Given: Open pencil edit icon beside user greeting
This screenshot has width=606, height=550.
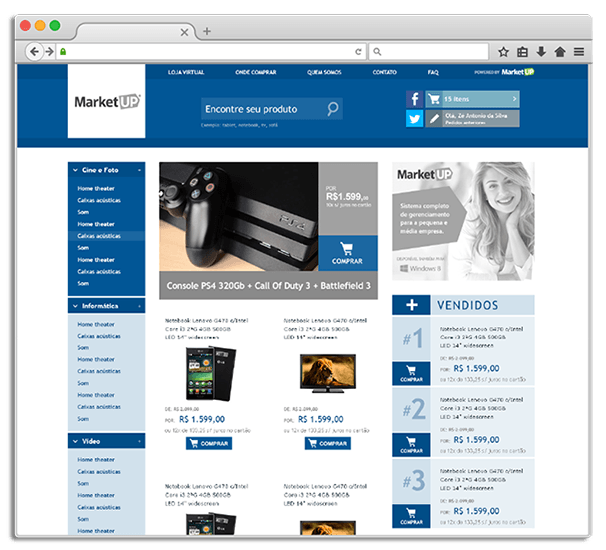Looking at the screenshot, I should click(433, 119).
